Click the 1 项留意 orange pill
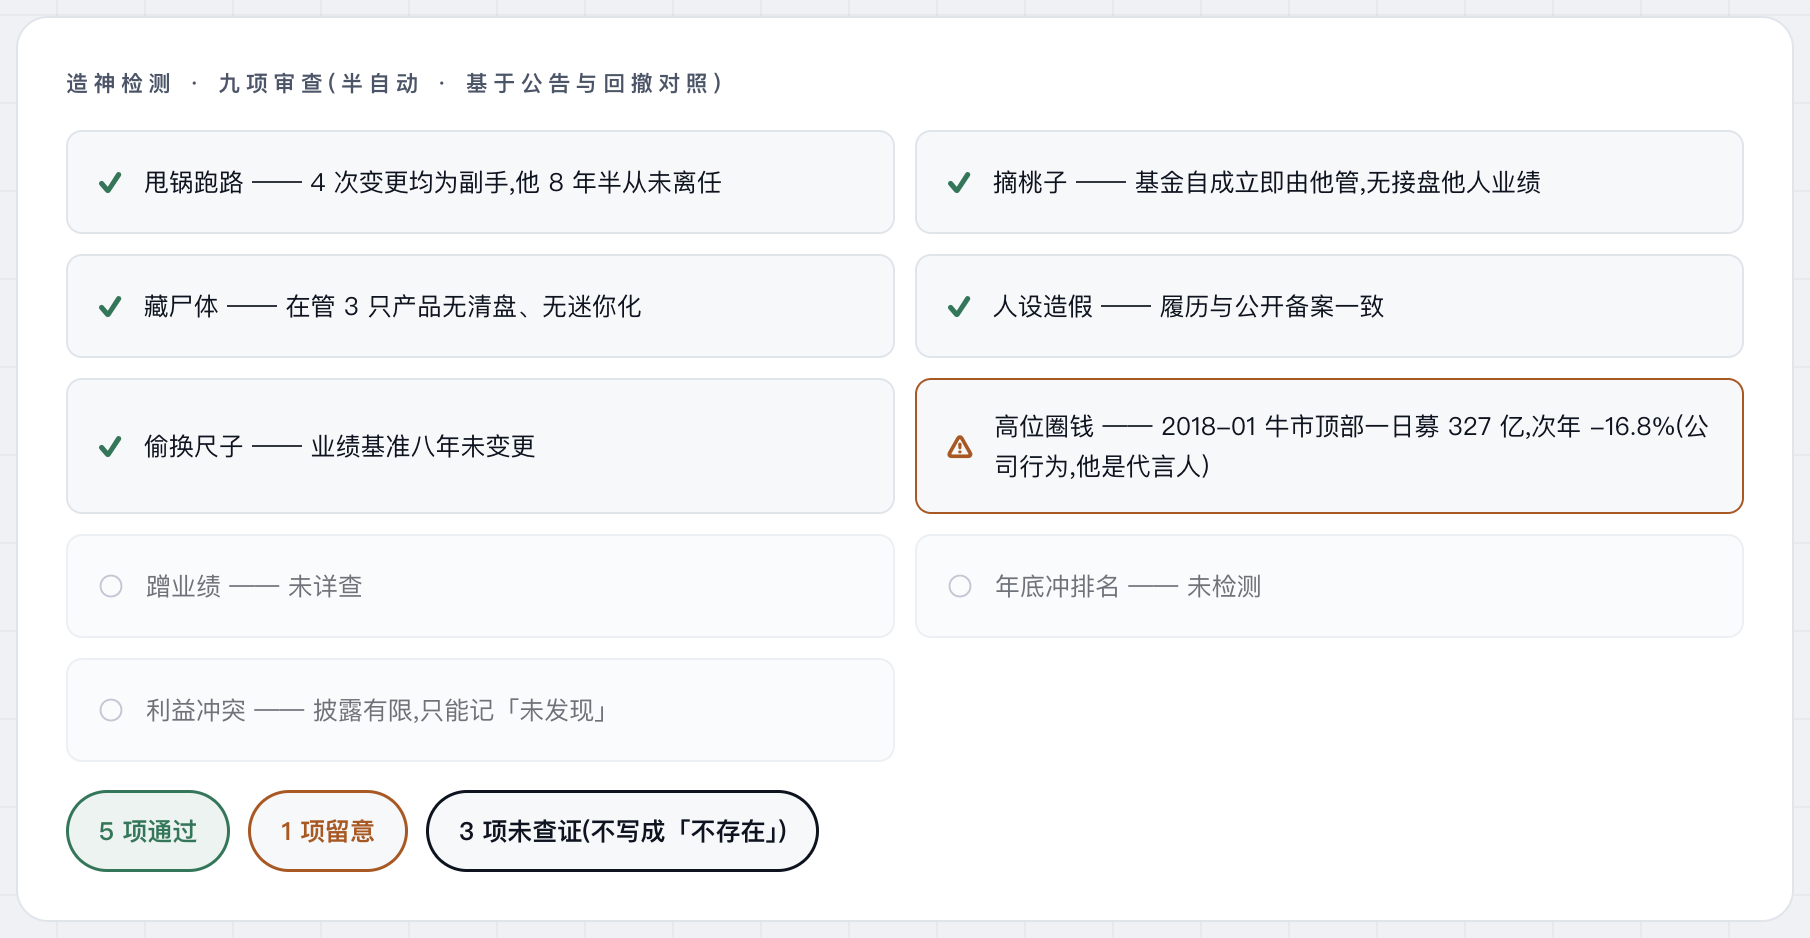 click(328, 831)
